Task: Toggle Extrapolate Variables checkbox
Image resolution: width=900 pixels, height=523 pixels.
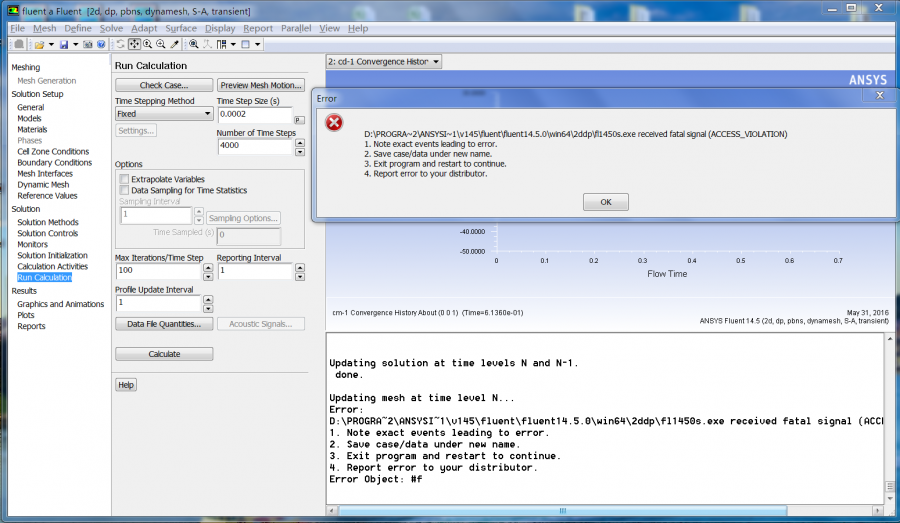Action: [x=124, y=179]
